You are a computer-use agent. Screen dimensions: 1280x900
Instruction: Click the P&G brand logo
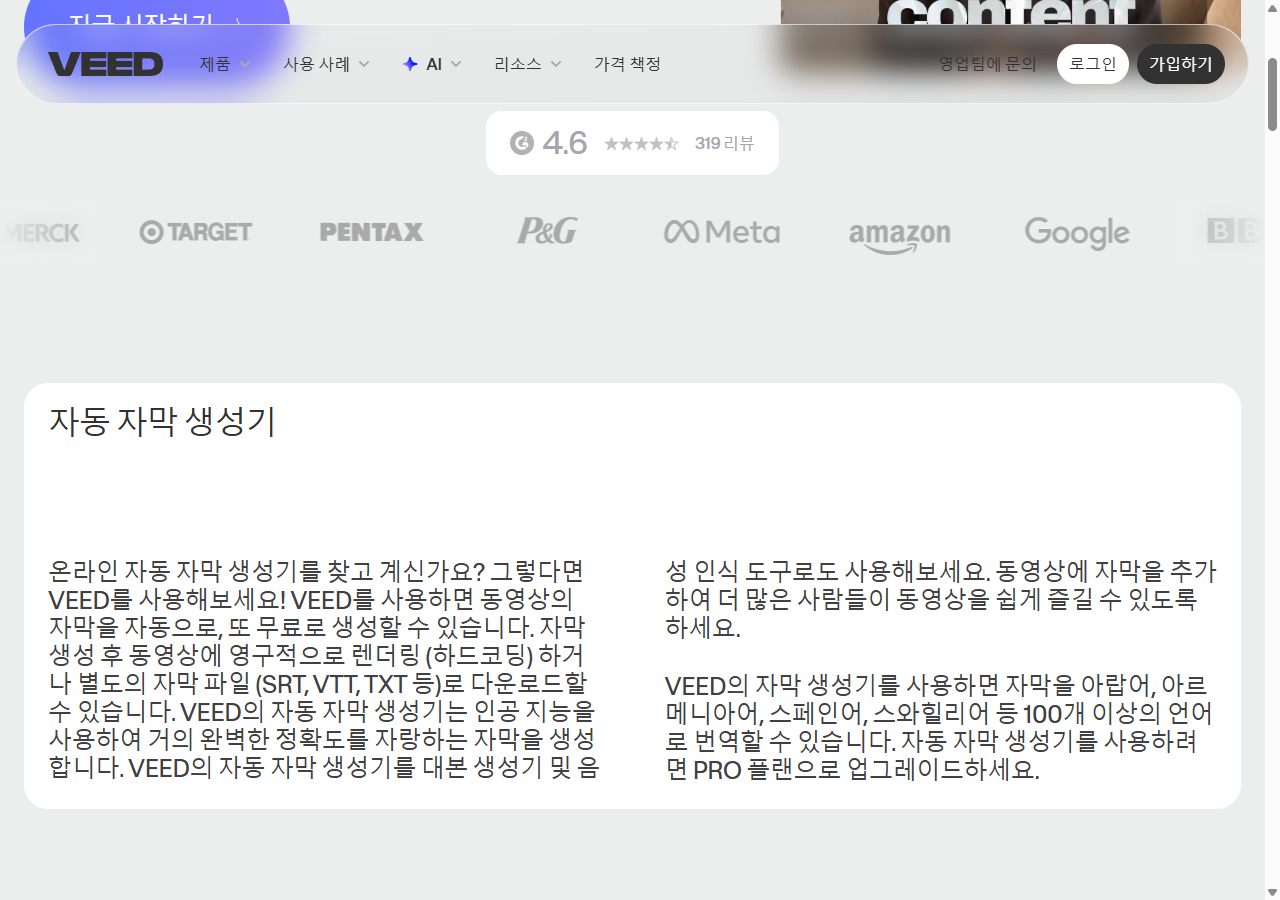tap(546, 231)
